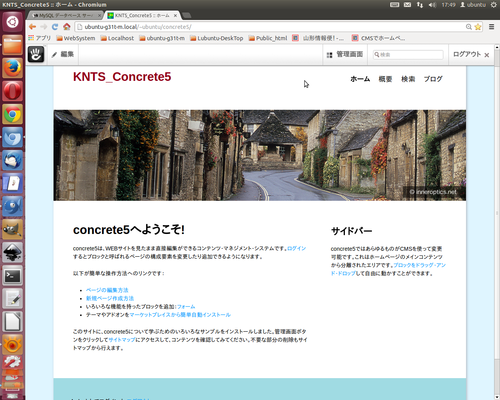The height and width of the screenshot is (400, 500).
Task: Click the ログイン link in welcome text
Action: coord(296,248)
